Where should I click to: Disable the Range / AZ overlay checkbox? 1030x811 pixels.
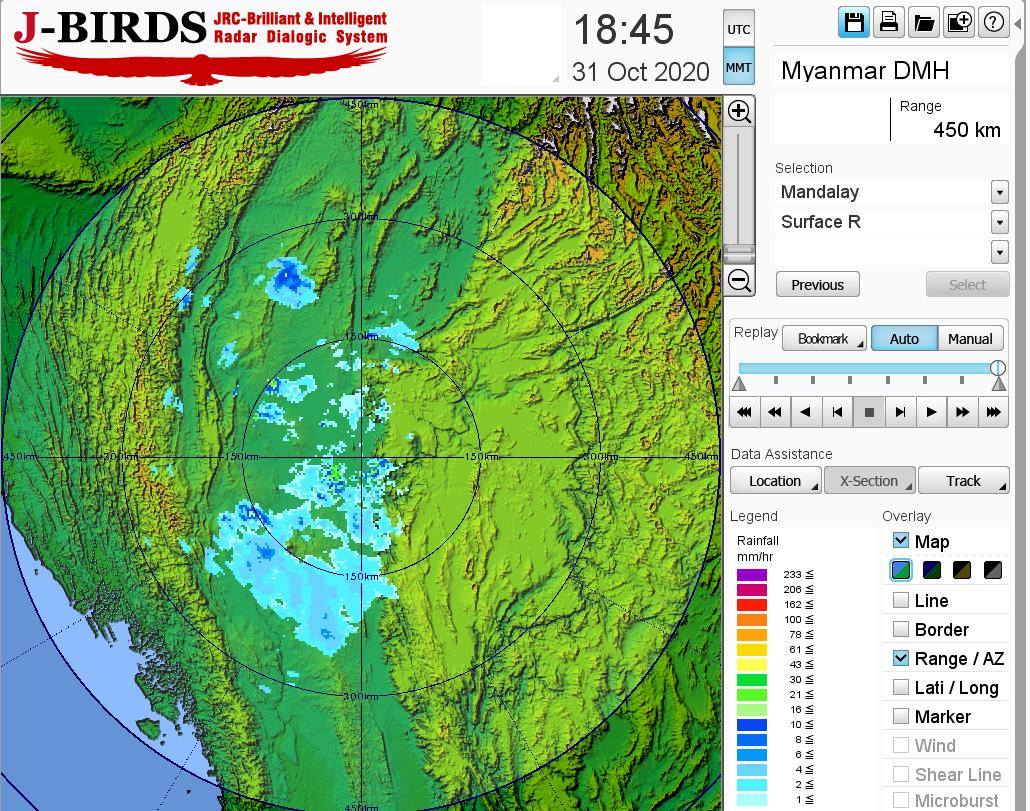click(x=901, y=658)
